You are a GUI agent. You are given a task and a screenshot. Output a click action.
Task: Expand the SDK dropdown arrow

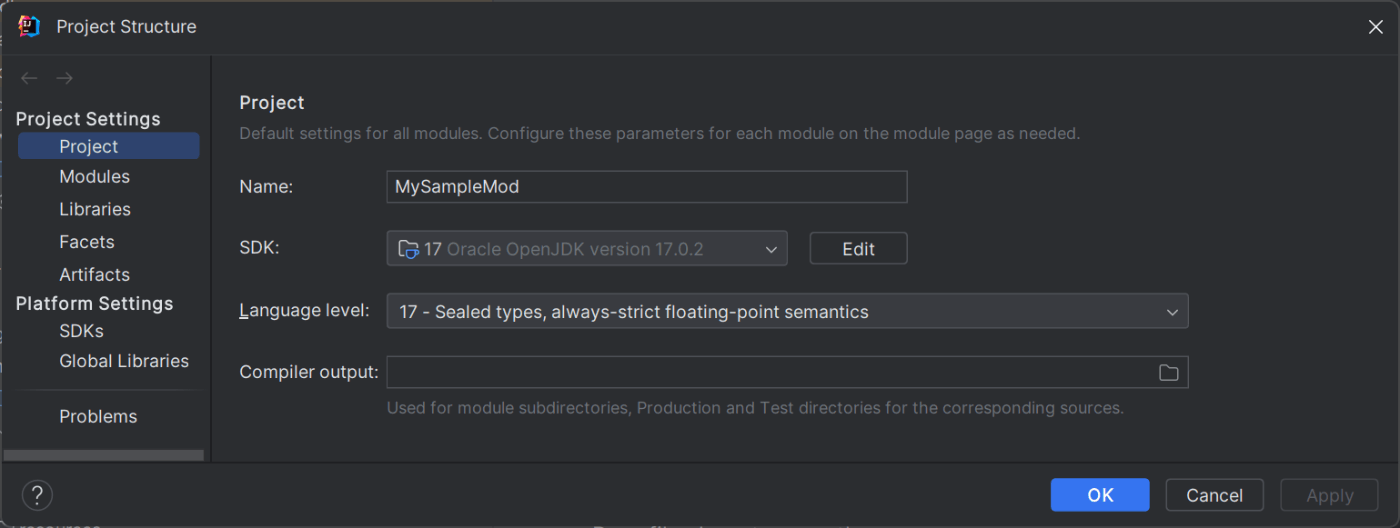(771, 249)
